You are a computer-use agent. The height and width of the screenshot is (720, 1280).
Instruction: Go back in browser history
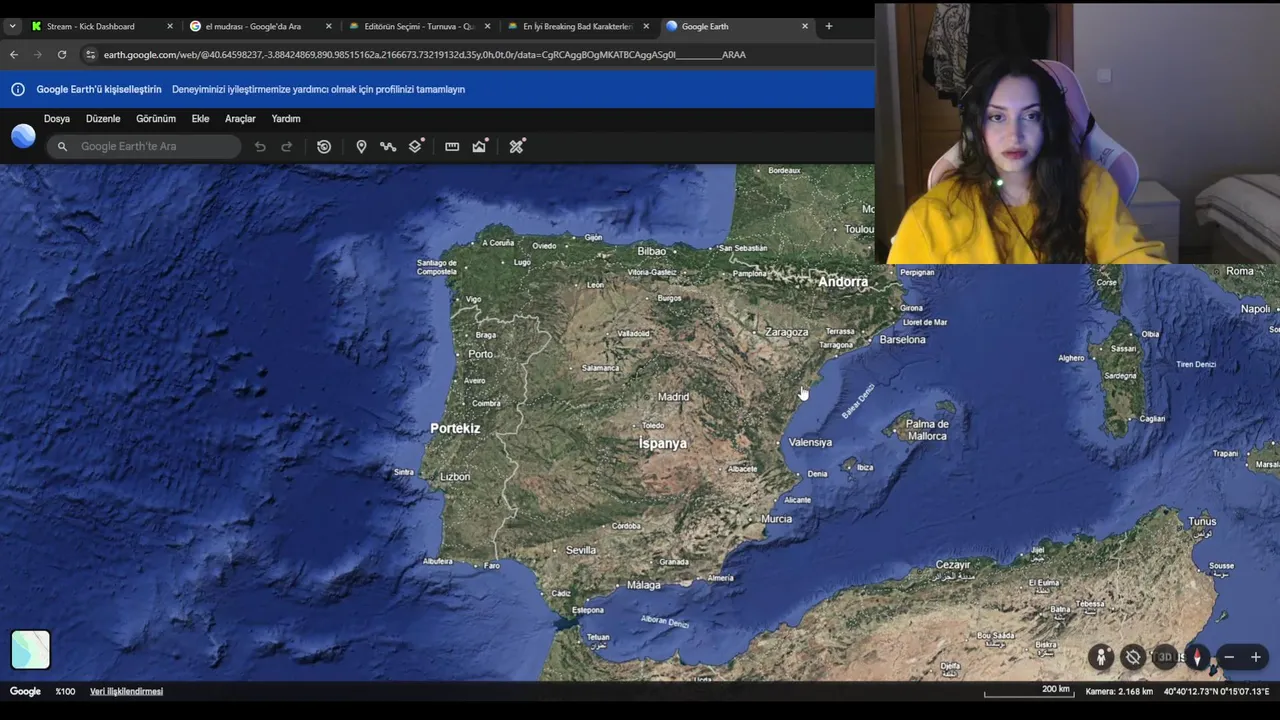pos(14,55)
